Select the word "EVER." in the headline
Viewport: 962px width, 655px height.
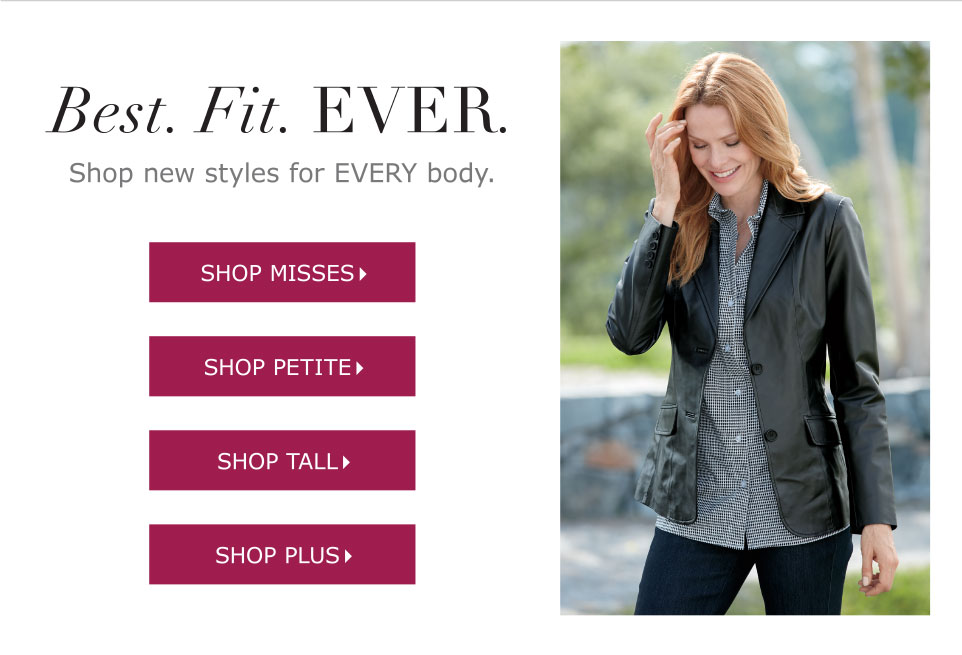pos(408,113)
